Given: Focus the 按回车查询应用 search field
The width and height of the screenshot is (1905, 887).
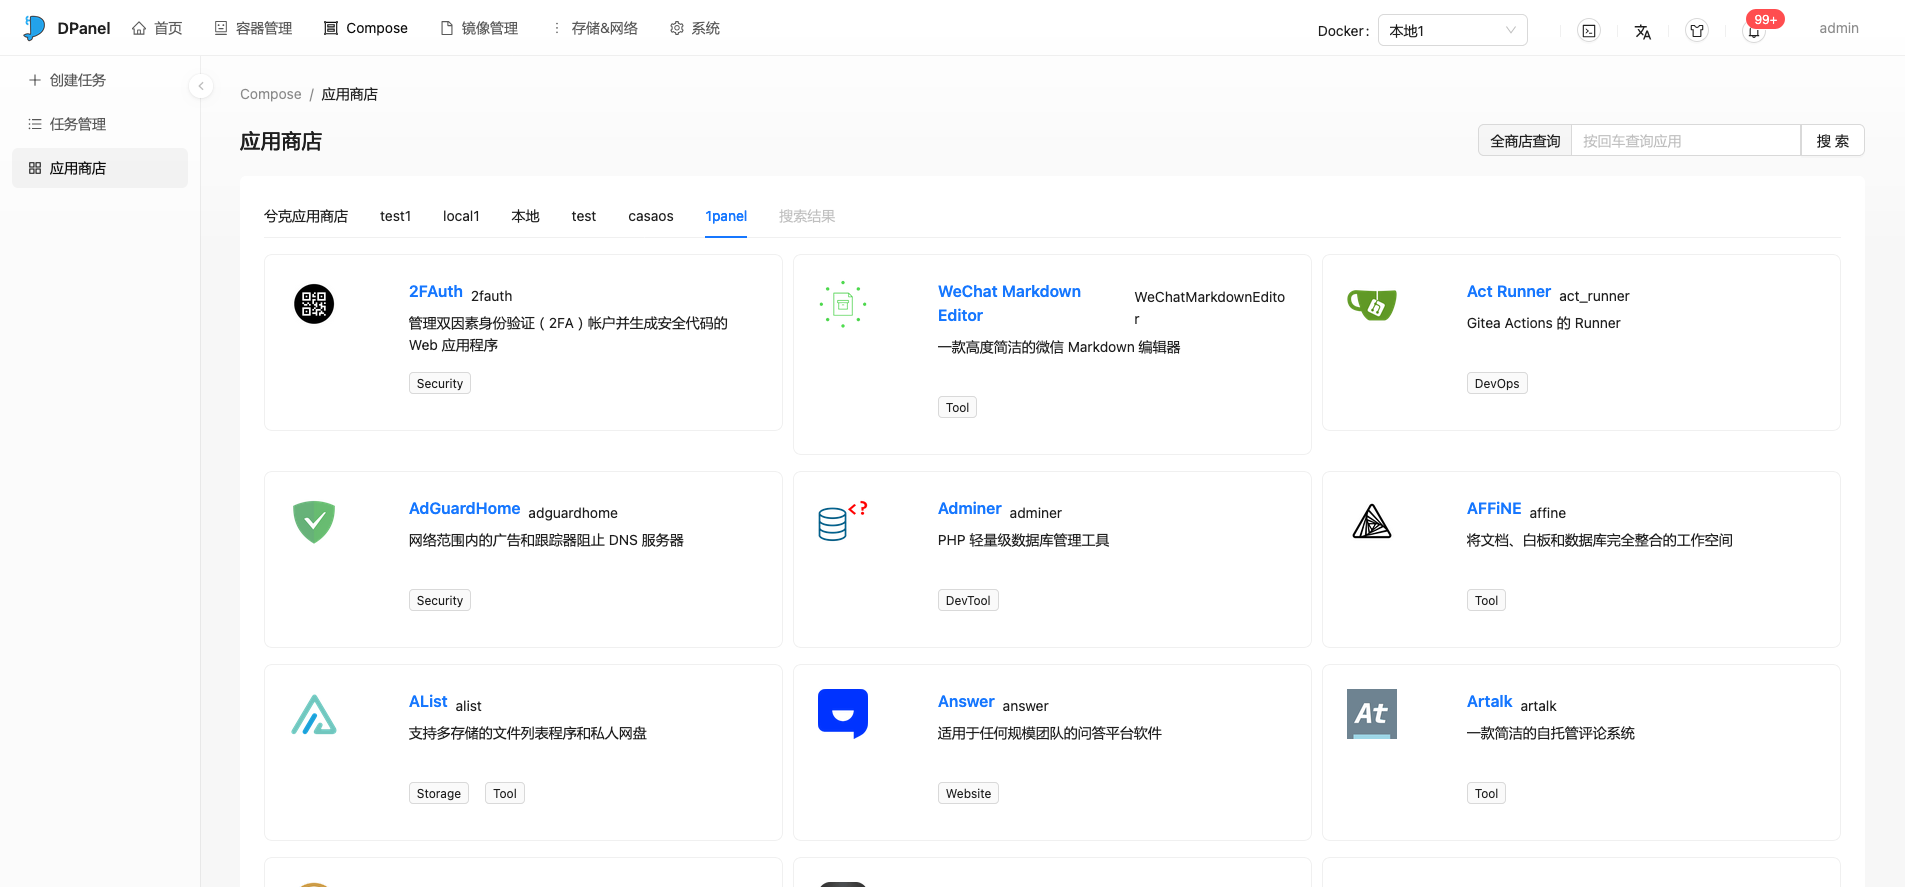Looking at the screenshot, I should (x=1686, y=141).
